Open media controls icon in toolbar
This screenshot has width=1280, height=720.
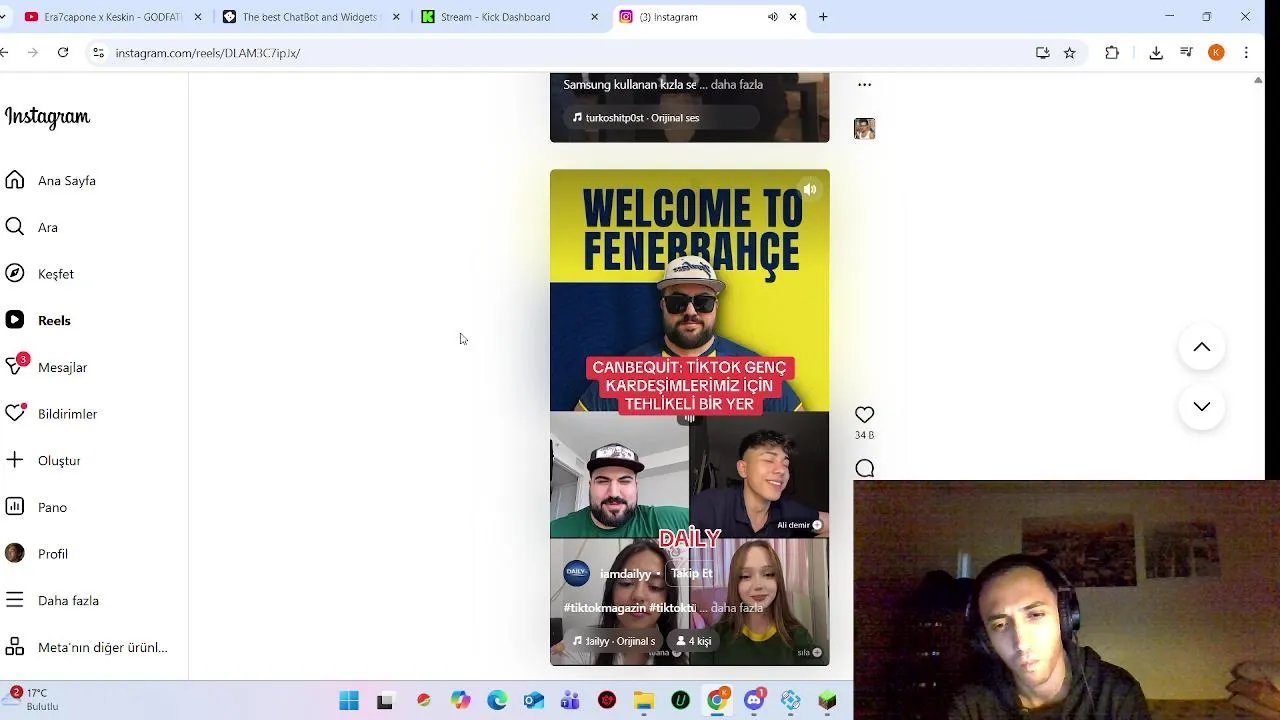pyautogui.click(x=1186, y=53)
